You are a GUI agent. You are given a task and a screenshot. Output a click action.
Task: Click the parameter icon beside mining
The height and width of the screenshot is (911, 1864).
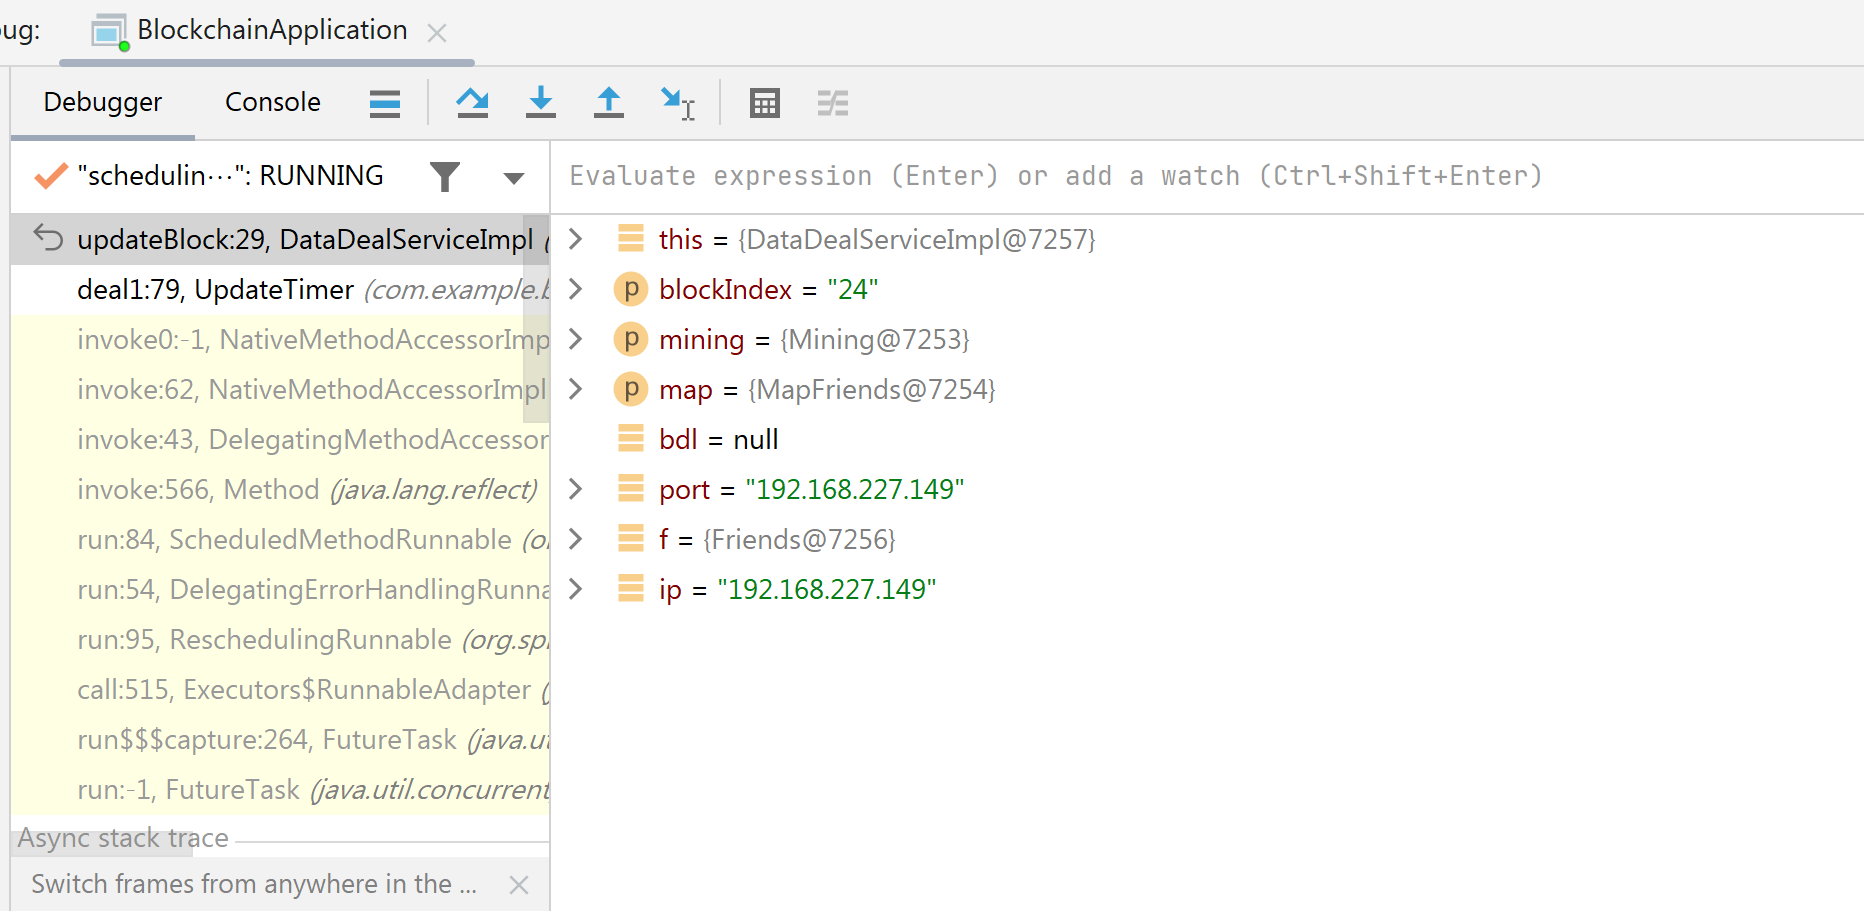pyautogui.click(x=631, y=339)
